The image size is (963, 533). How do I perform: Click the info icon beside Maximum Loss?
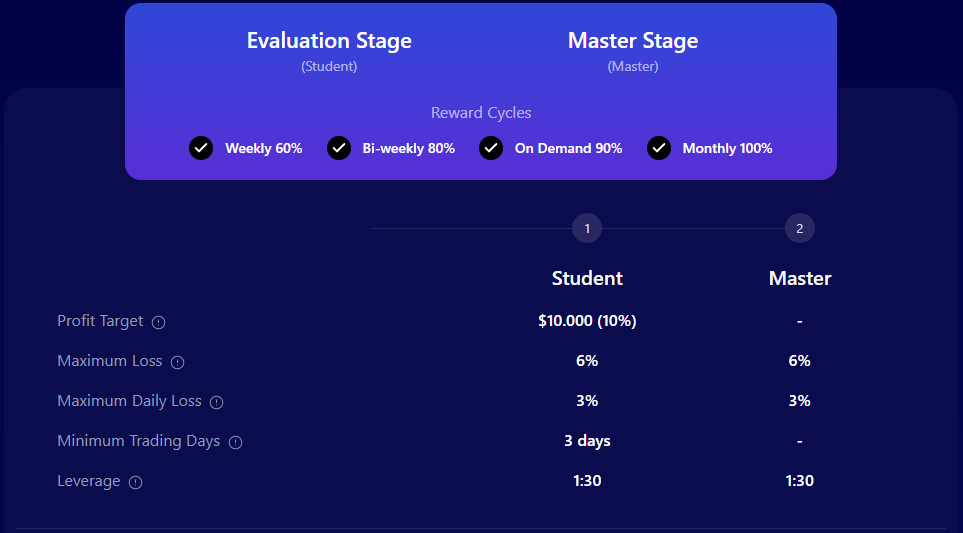click(x=177, y=362)
